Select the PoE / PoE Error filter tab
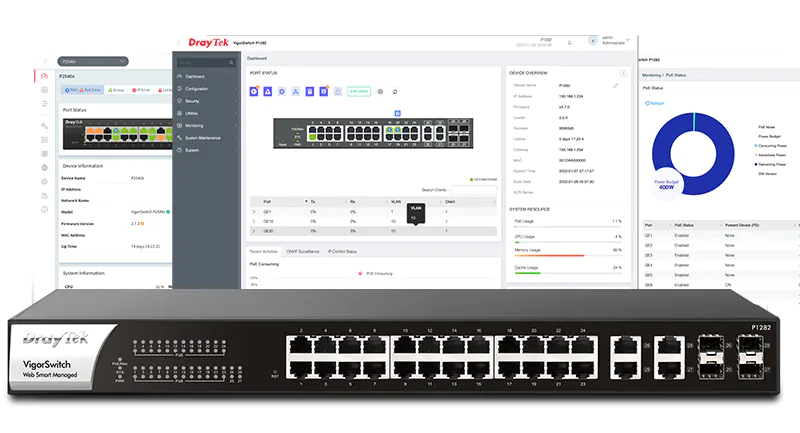Viewport: 800px width, 433px height. point(83,90)
